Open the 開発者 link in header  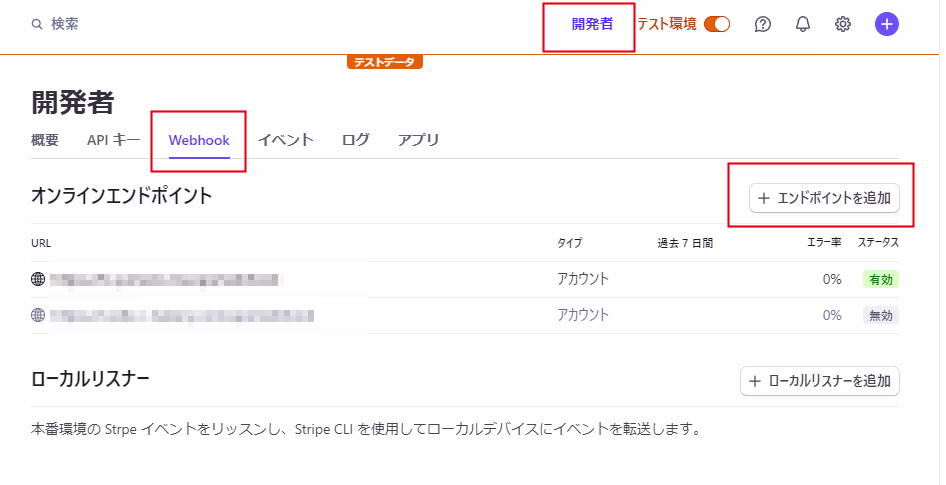[x=592, y=24]
